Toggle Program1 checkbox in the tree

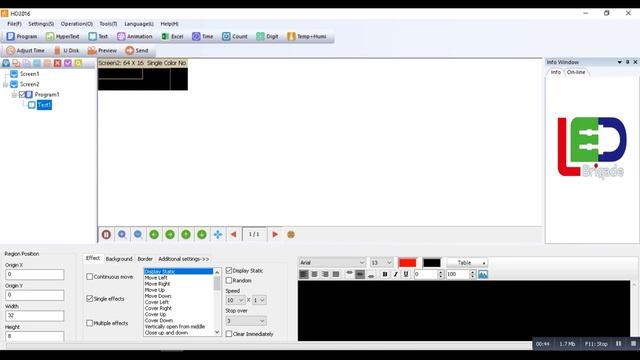(22, 94)
